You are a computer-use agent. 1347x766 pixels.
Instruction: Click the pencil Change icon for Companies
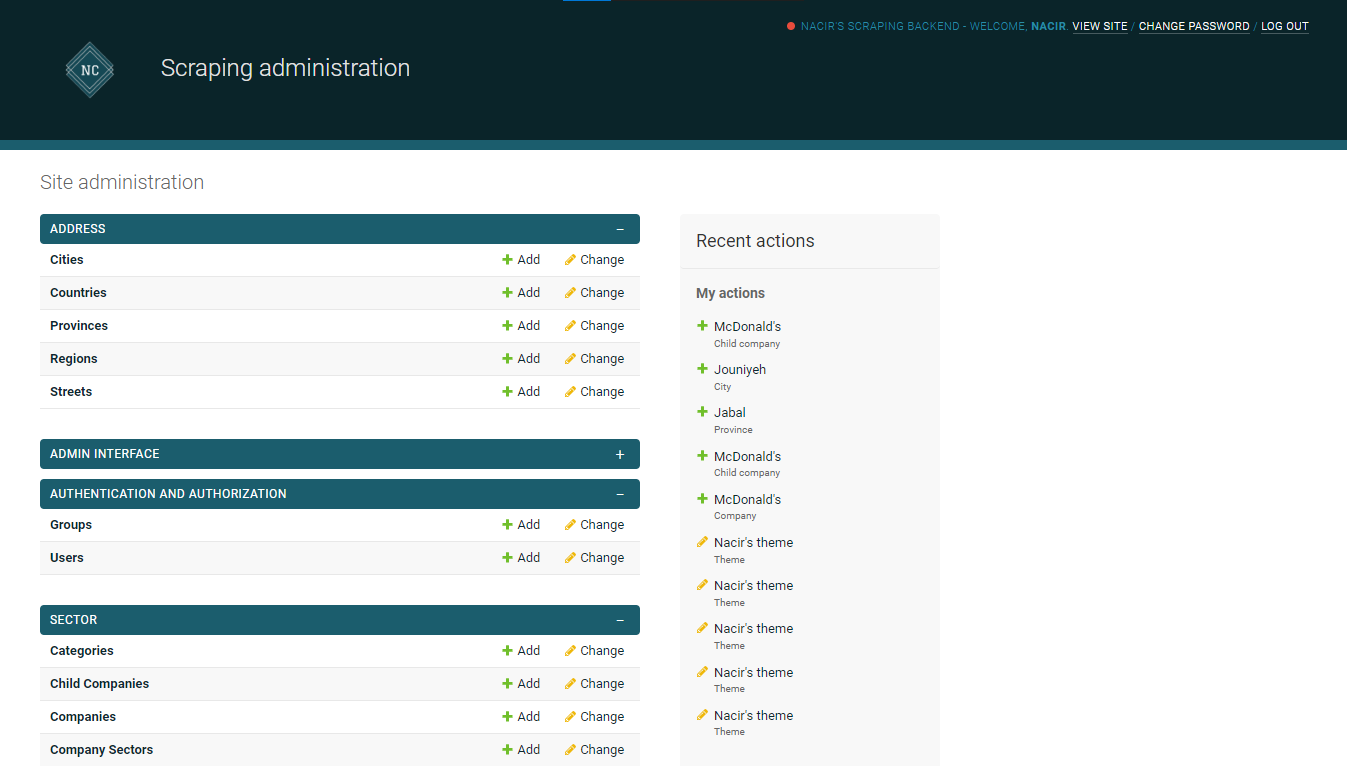point(568,716)
